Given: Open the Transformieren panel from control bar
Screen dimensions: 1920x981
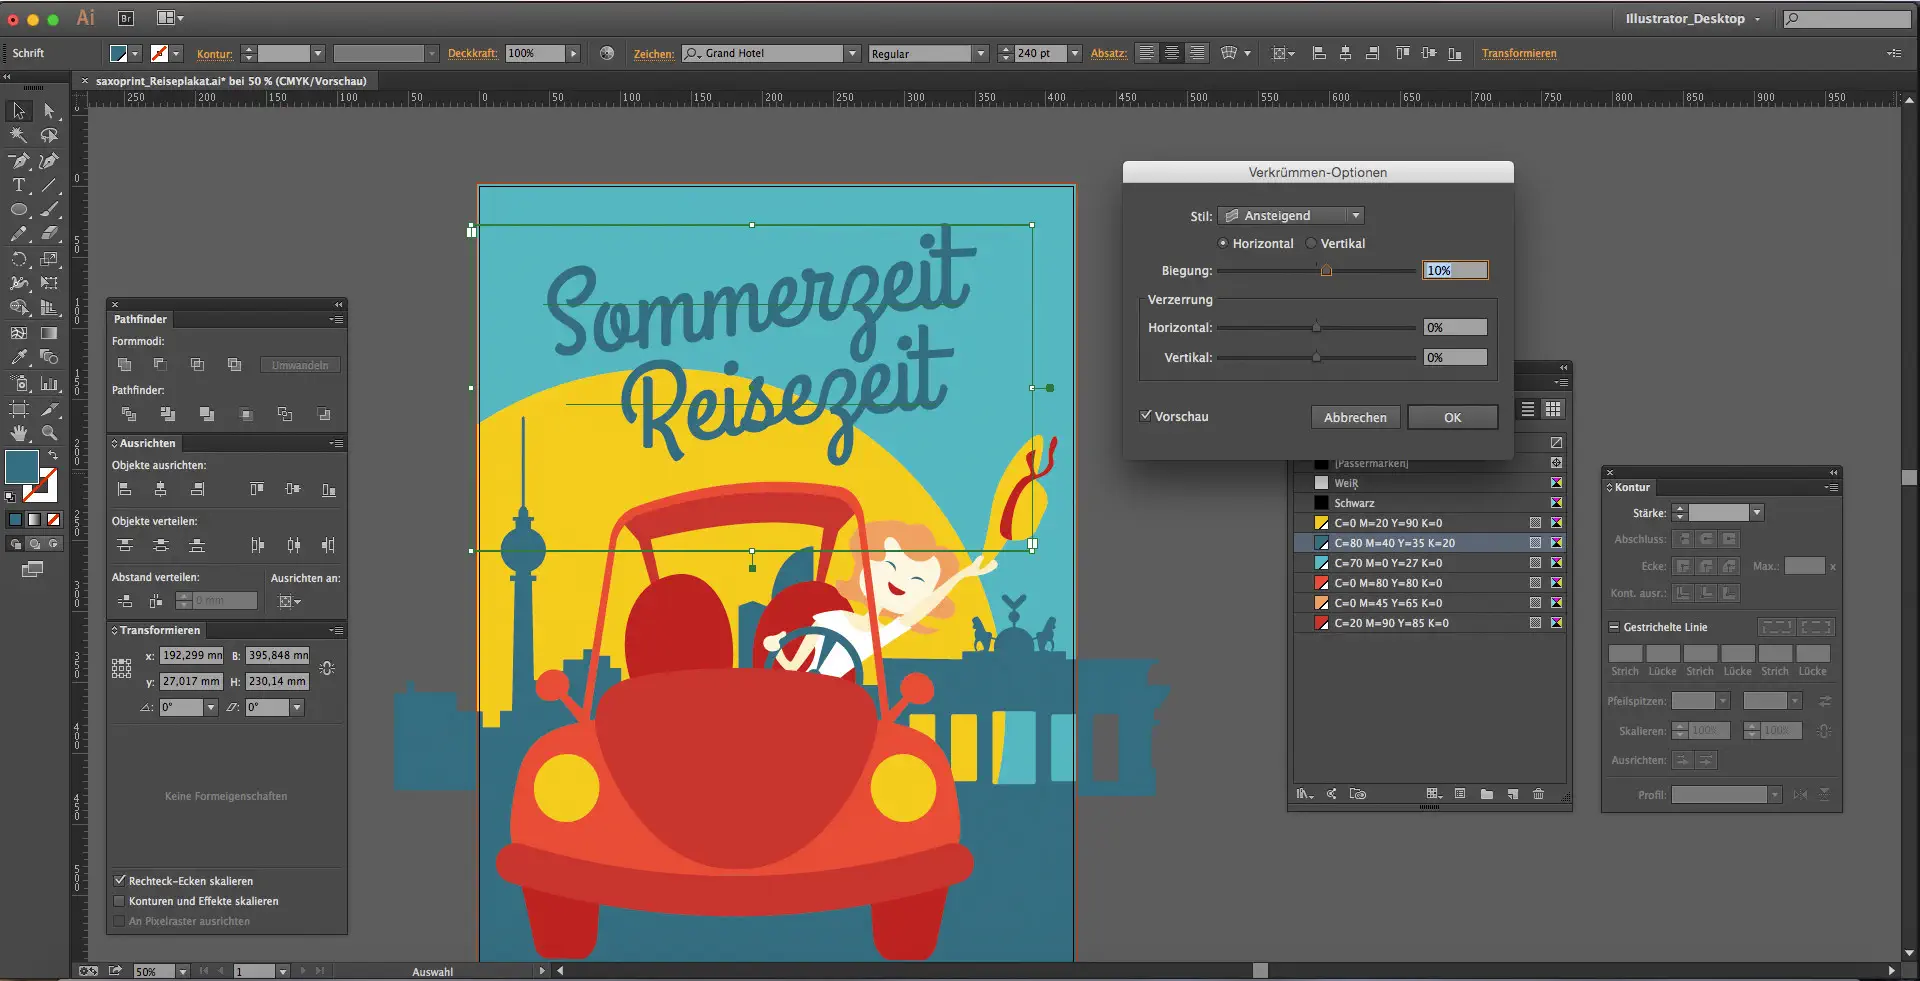Looking at the screenshot, I should tap(1520, 53).
